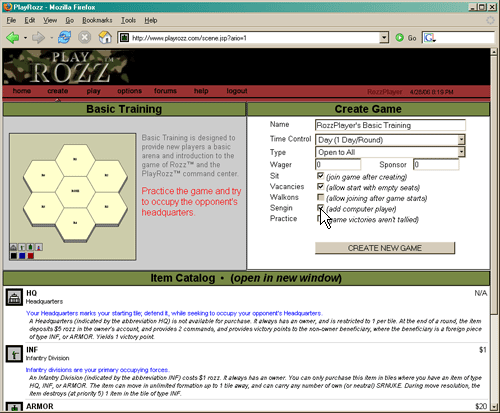Click the logout navigation link

[x=237, y=91]
